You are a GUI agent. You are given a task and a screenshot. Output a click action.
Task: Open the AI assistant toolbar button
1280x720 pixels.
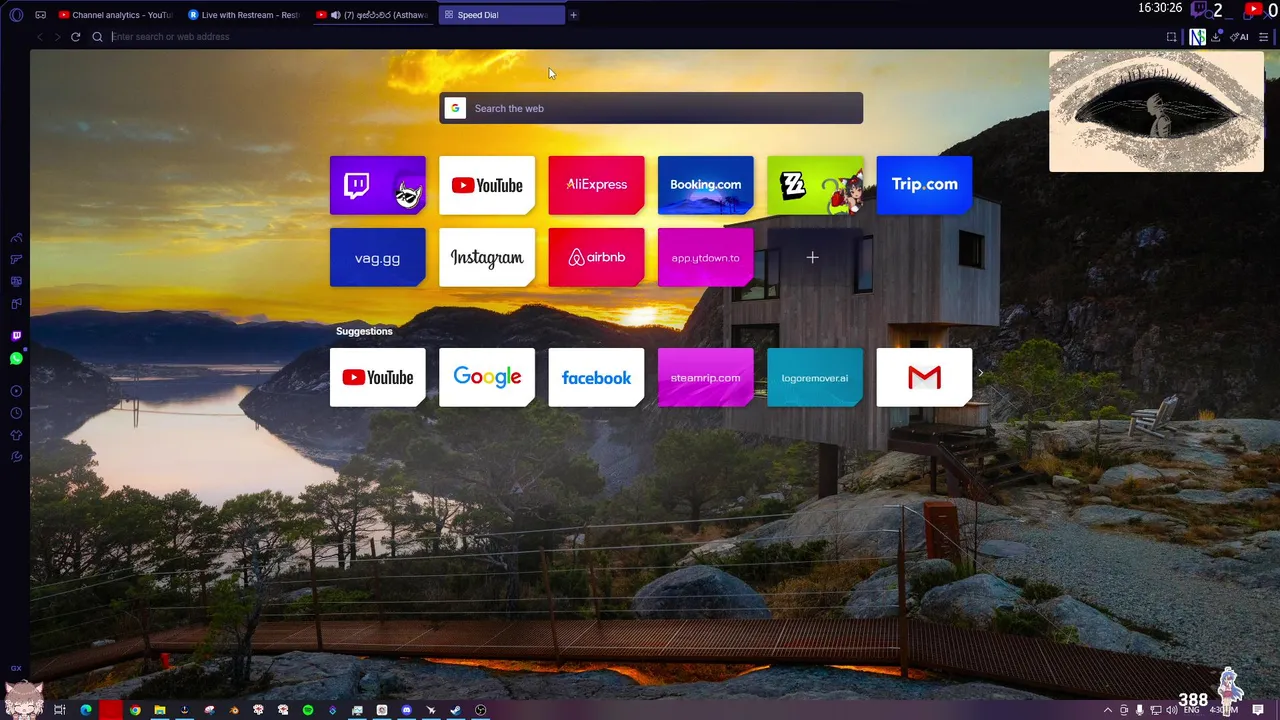(x=1239, y=37)
